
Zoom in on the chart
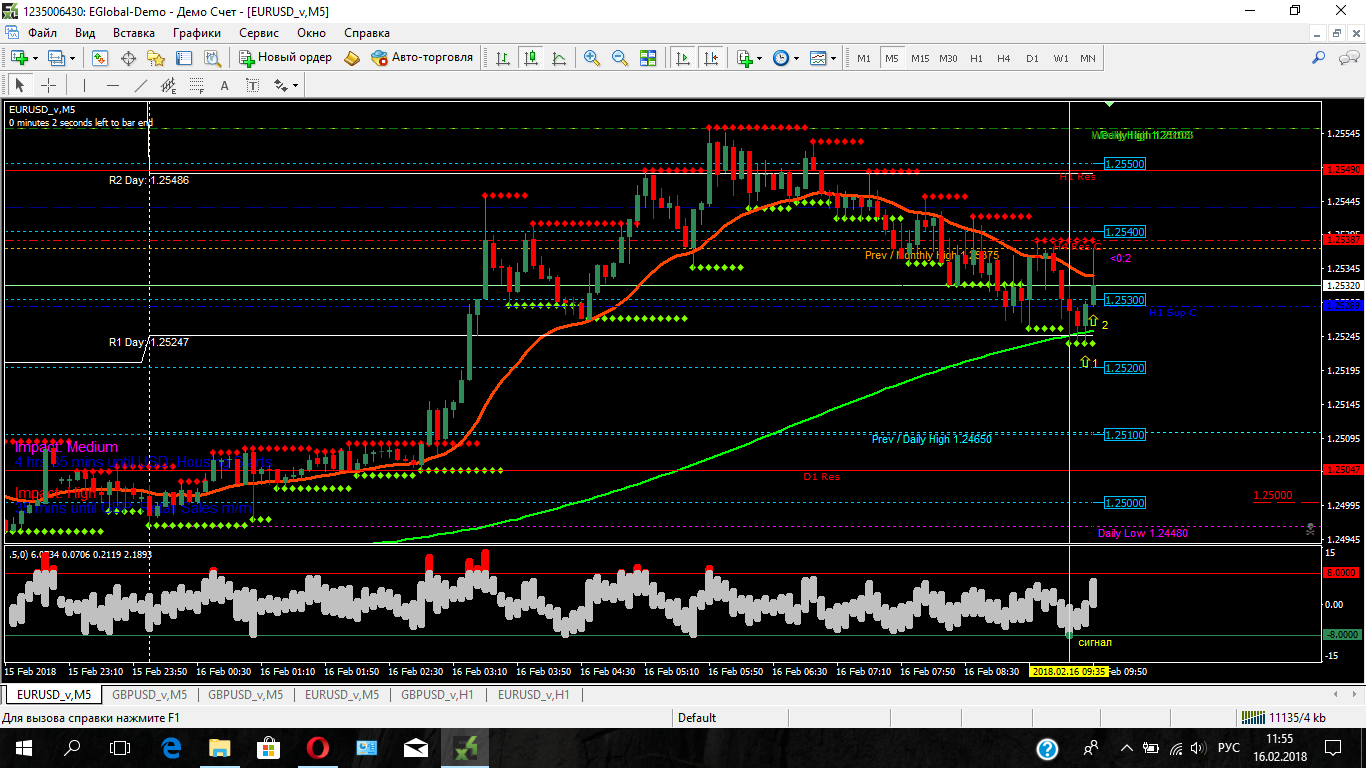(592, 58)
